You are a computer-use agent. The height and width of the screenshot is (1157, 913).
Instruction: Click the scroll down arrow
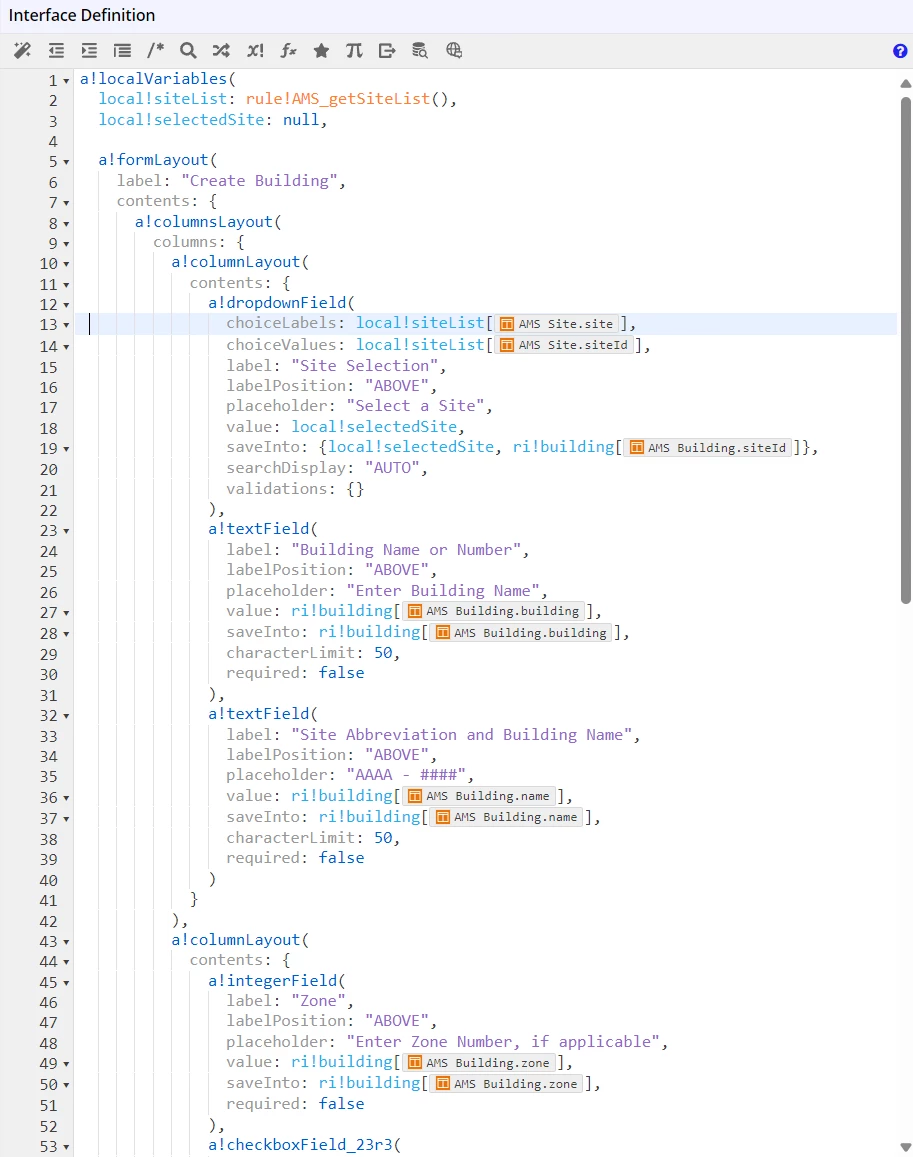[x=906, y=1147]
